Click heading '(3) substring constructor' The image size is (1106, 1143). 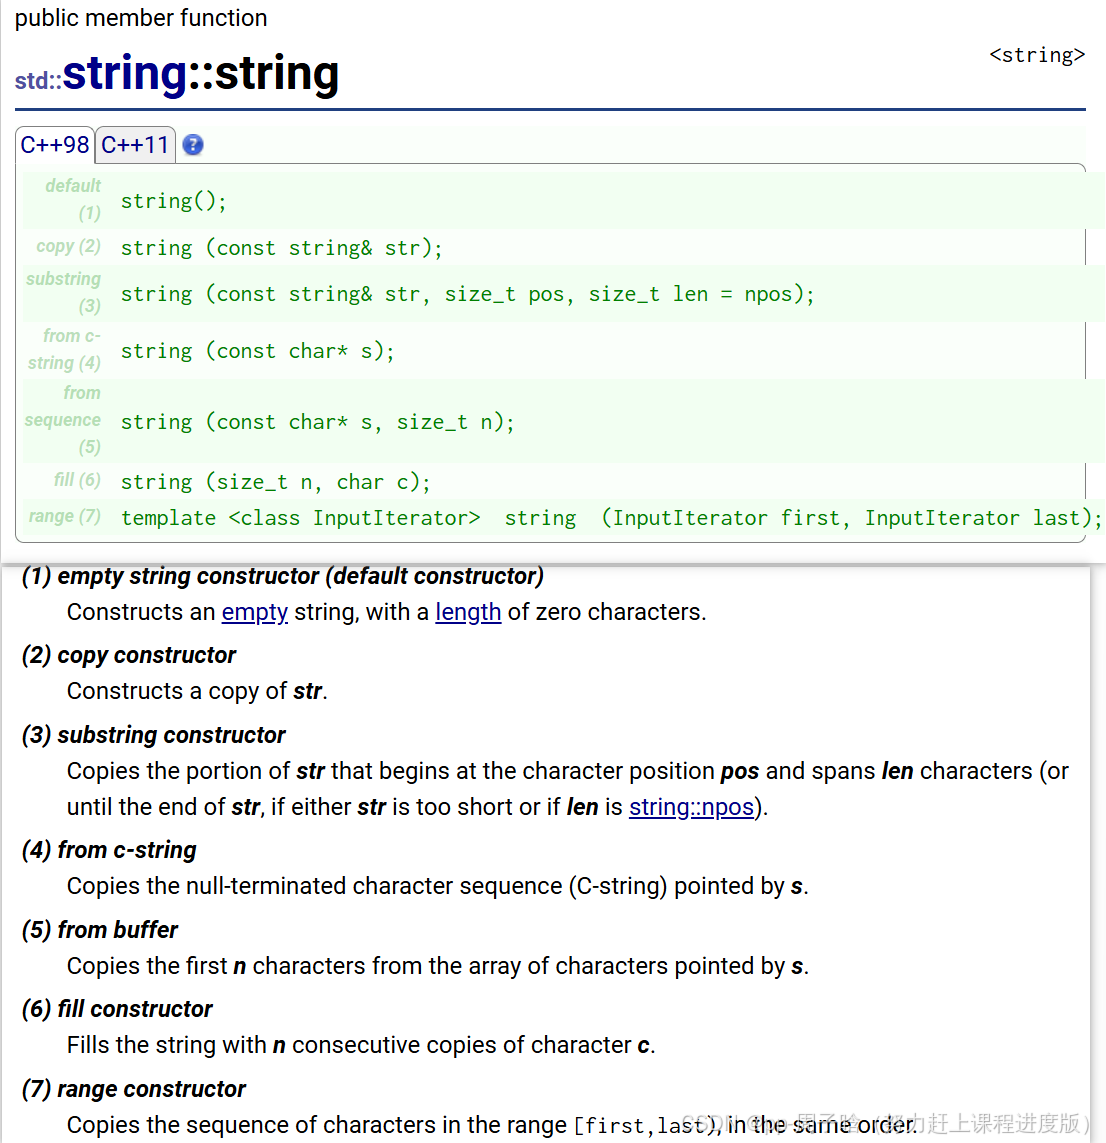coord(153,735)
